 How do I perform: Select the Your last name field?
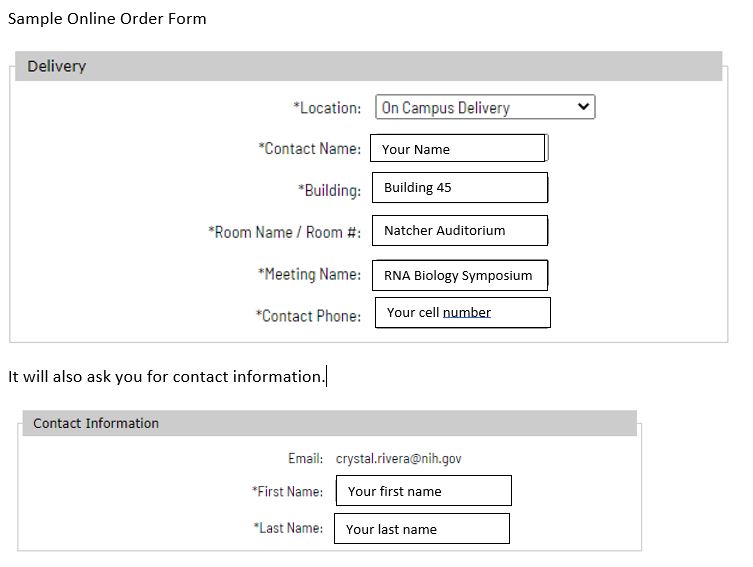tap(421, 529)
